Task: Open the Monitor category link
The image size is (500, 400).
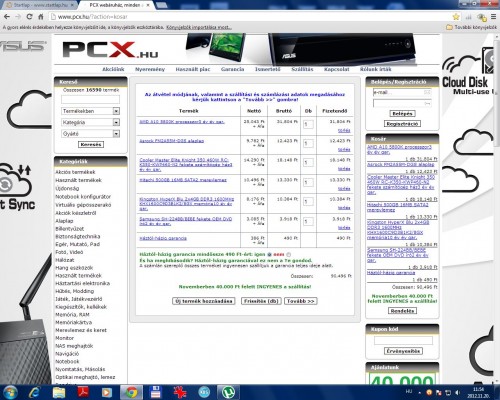Action: tap(65, 338)
